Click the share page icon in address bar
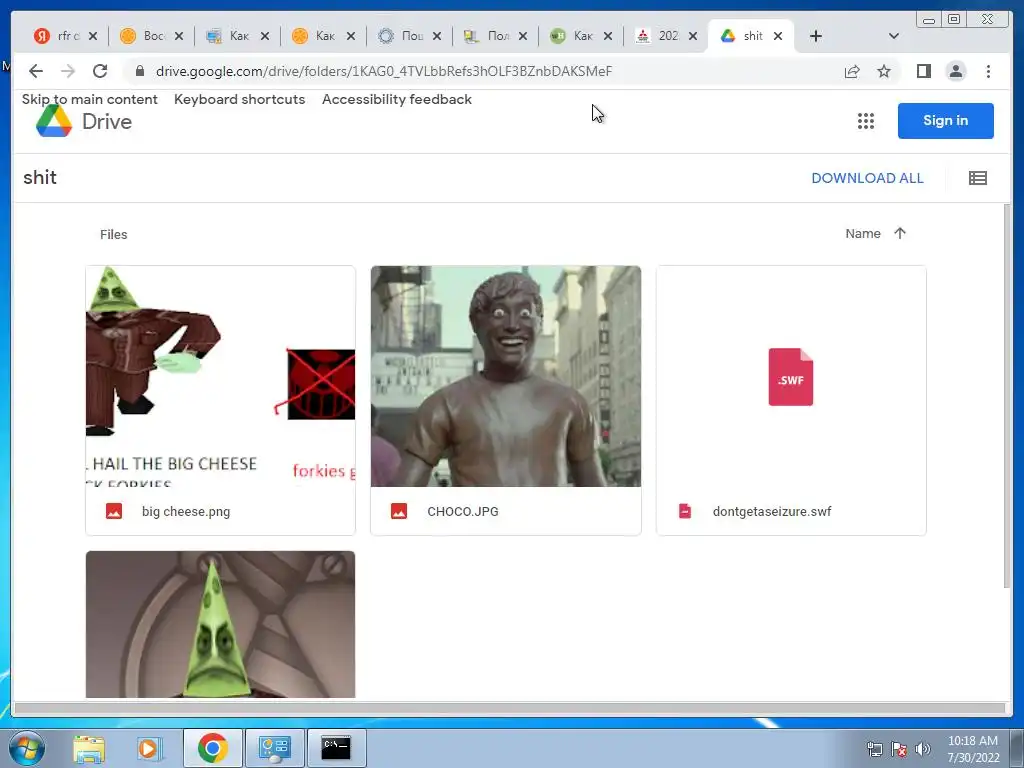The image size is (1024, 768). [x=852, y=71]
